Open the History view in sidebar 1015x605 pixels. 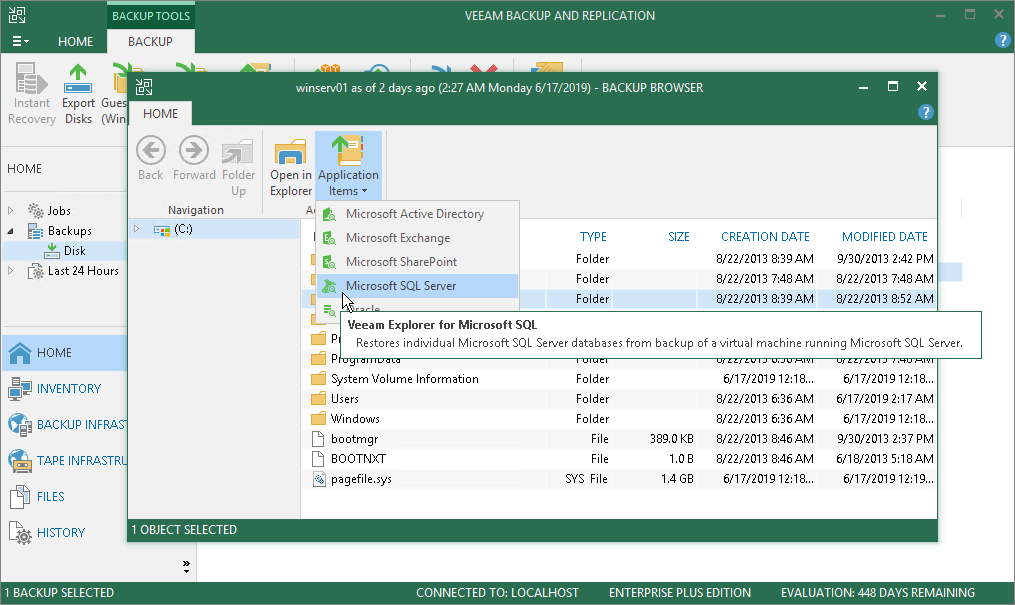60,533
